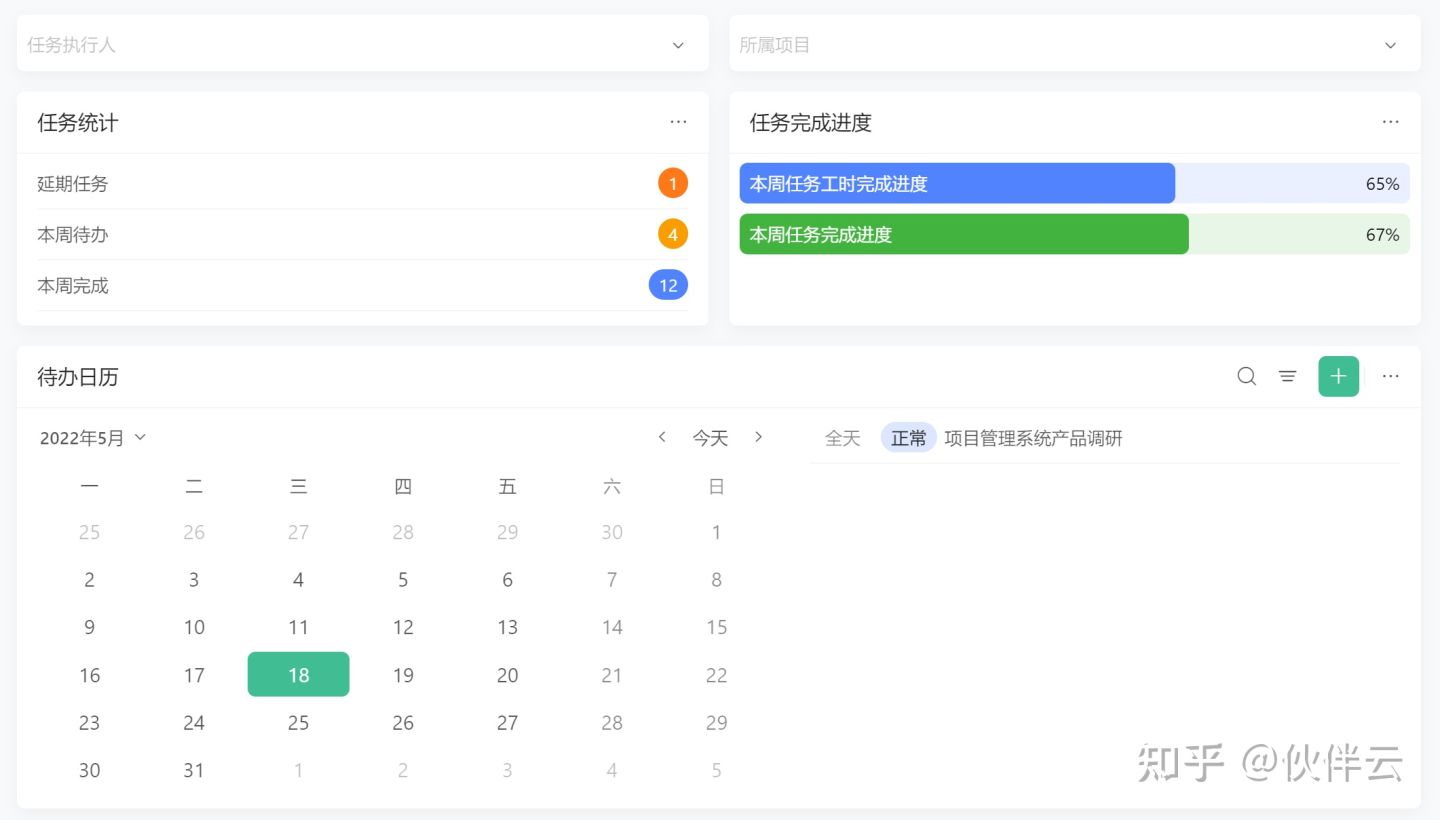Open the 2022年5月 month selector
Screen dimensions: 1440x820
pyautogui.click(x=92, y=438)
